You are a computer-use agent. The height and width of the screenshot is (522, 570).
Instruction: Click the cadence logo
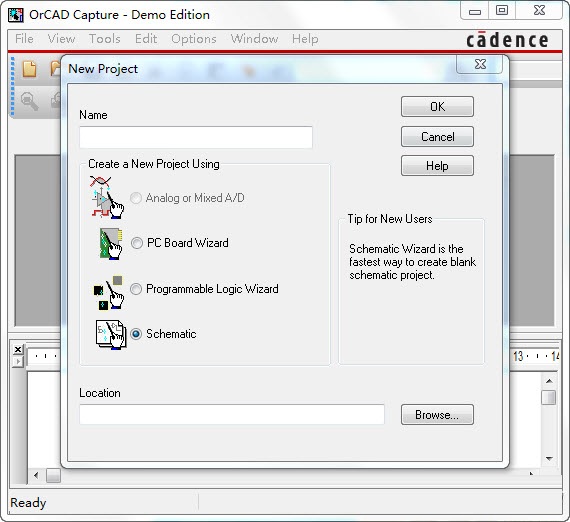pos(507,40)
